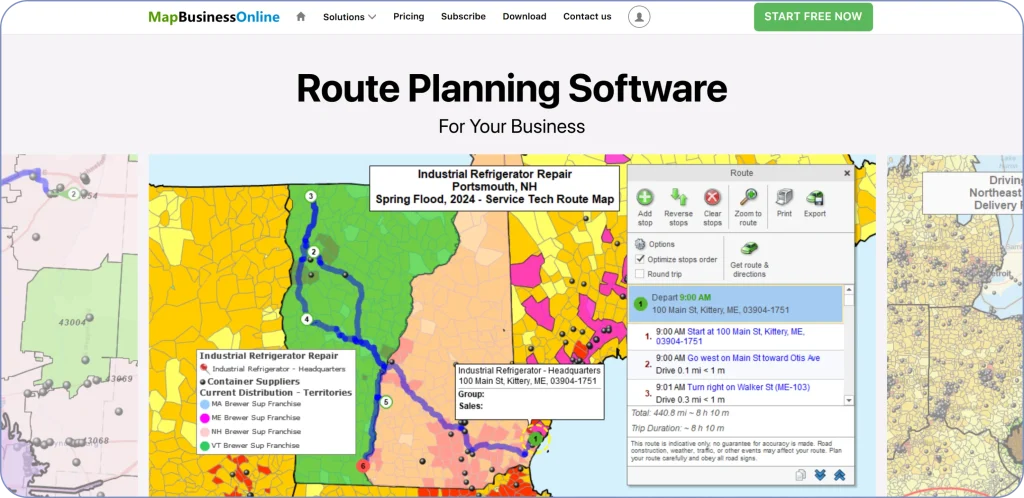Click direction 'Go west on Main St toward Otis Ave'

click(x=754, y=358)
